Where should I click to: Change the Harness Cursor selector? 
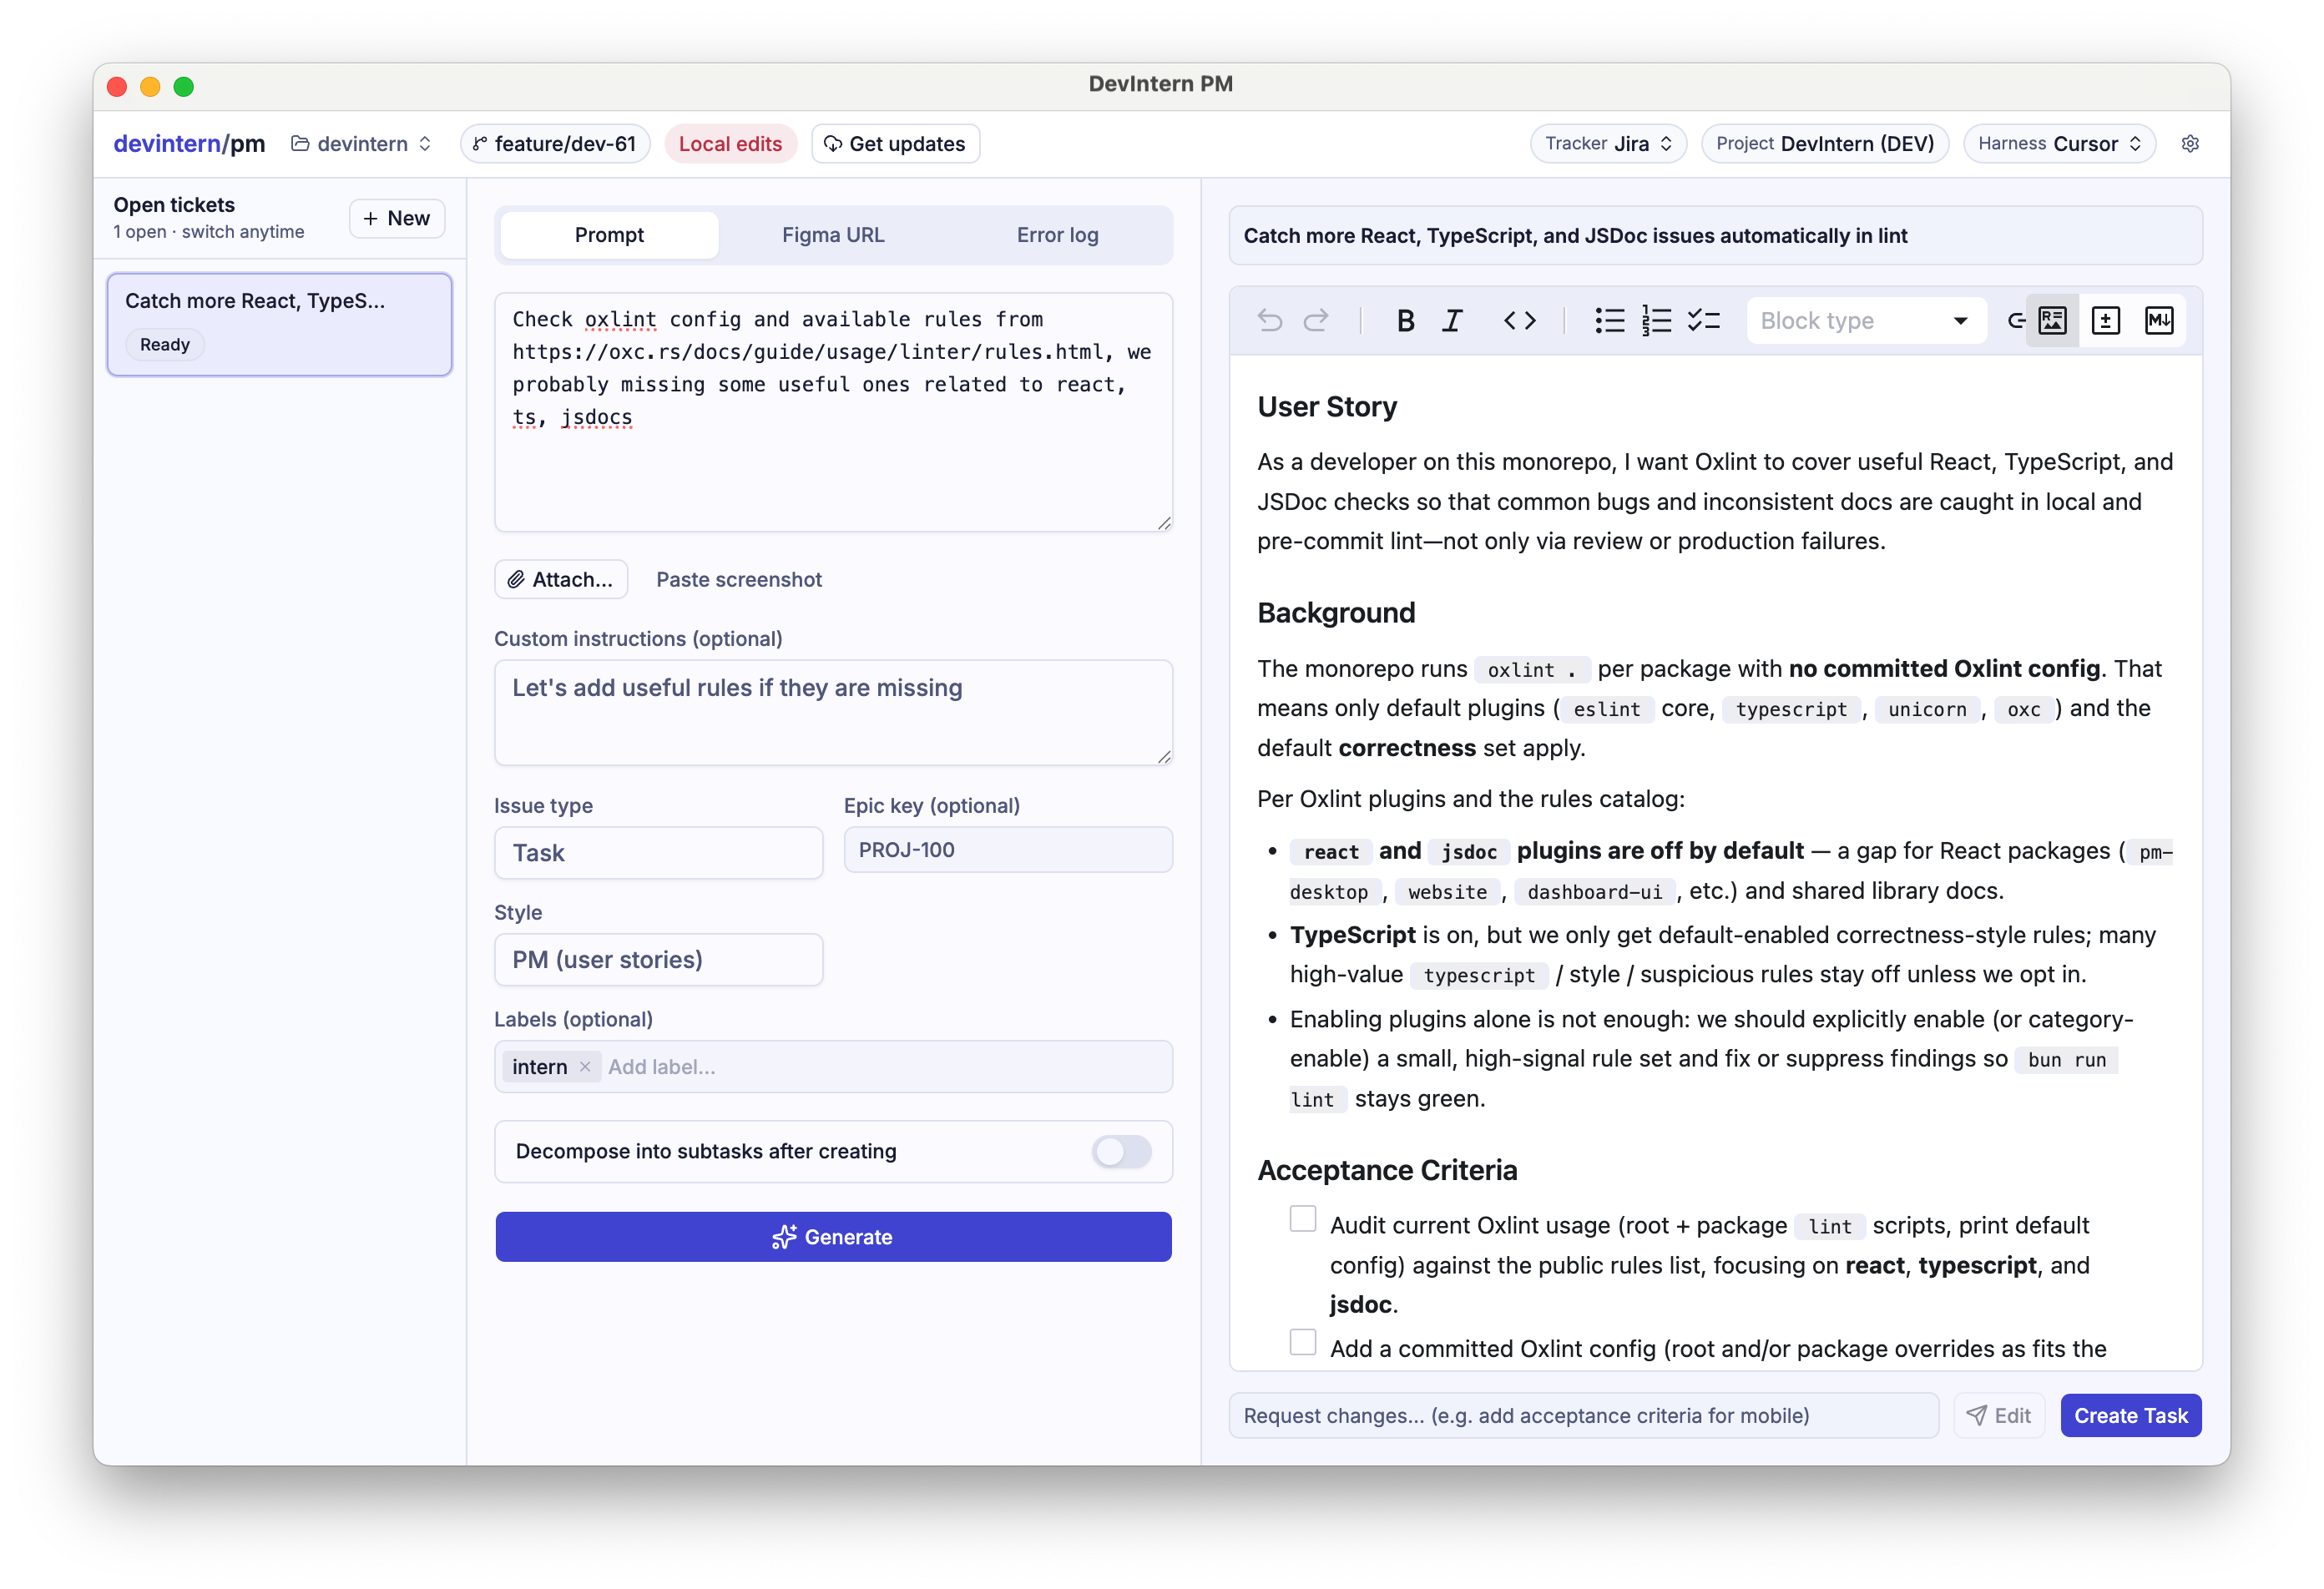(2059, 144)
